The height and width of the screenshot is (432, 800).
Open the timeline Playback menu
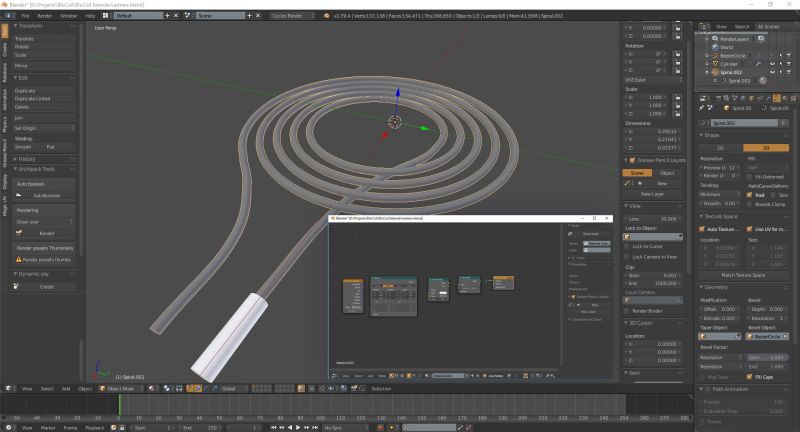point(94,428)
